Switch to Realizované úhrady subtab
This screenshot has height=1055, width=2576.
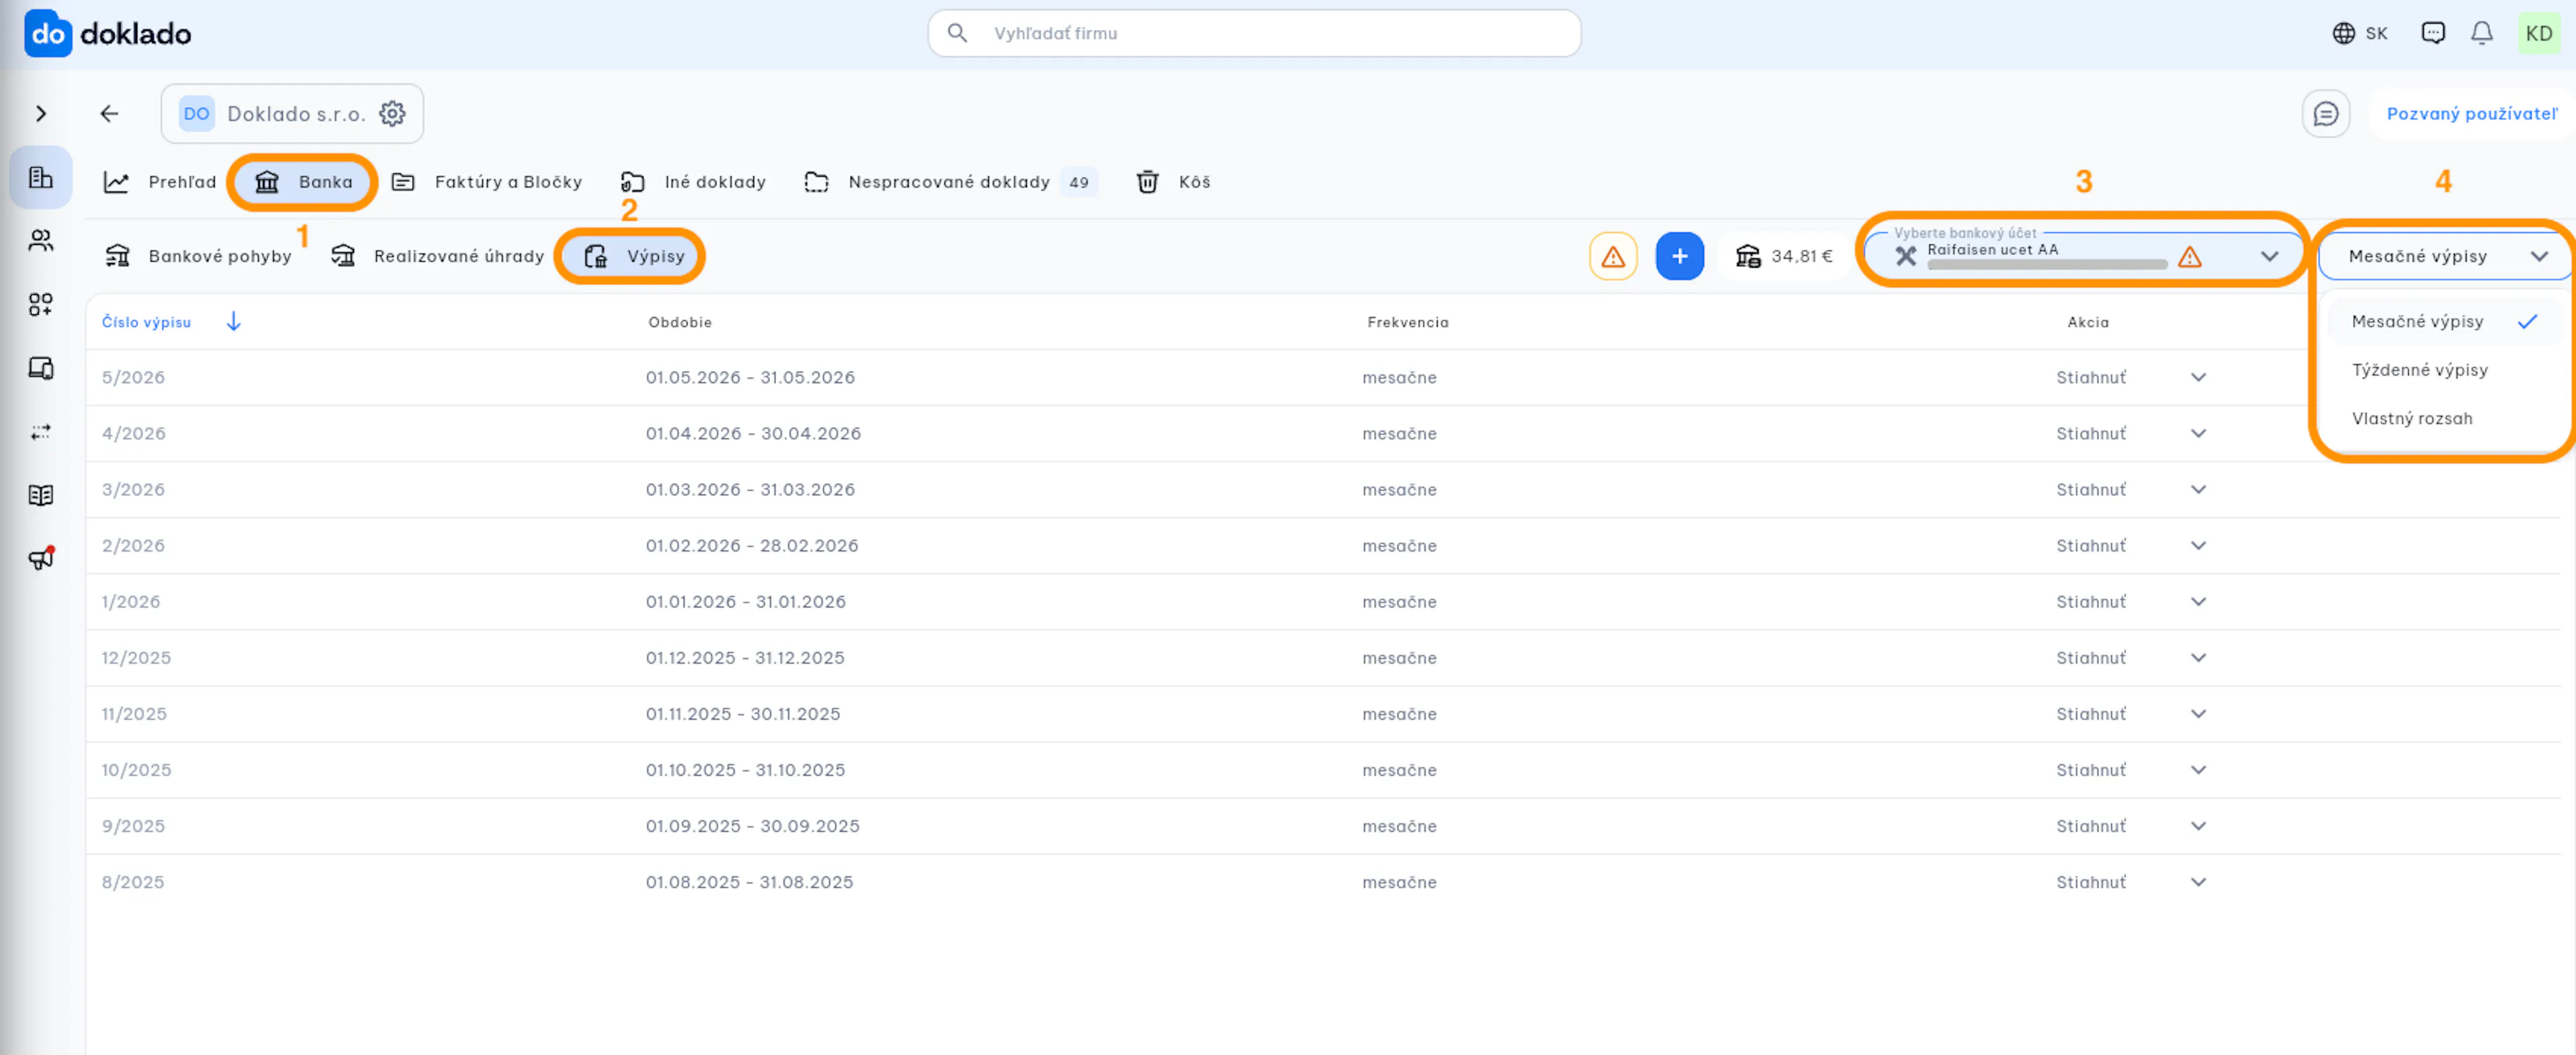437,257
